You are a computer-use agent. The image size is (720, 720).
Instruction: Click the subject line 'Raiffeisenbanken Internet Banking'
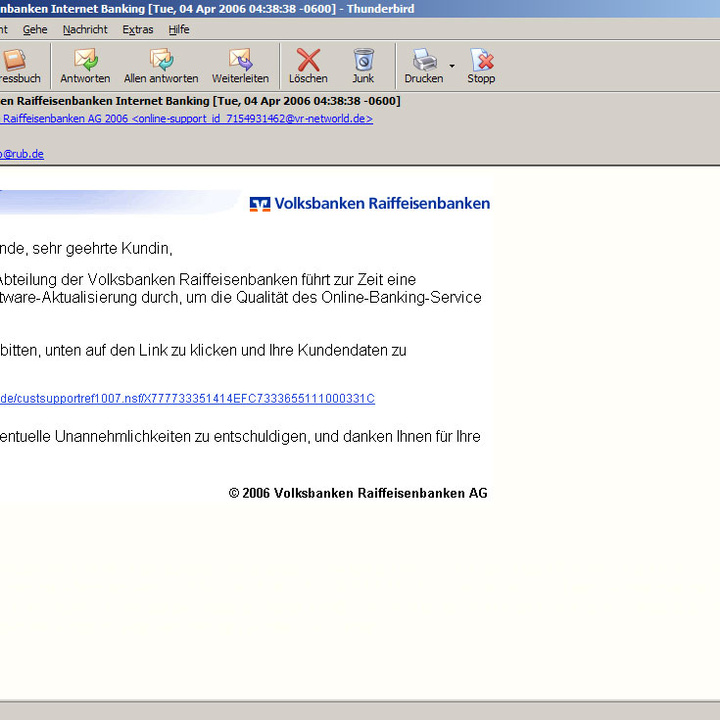coord(113,101)
